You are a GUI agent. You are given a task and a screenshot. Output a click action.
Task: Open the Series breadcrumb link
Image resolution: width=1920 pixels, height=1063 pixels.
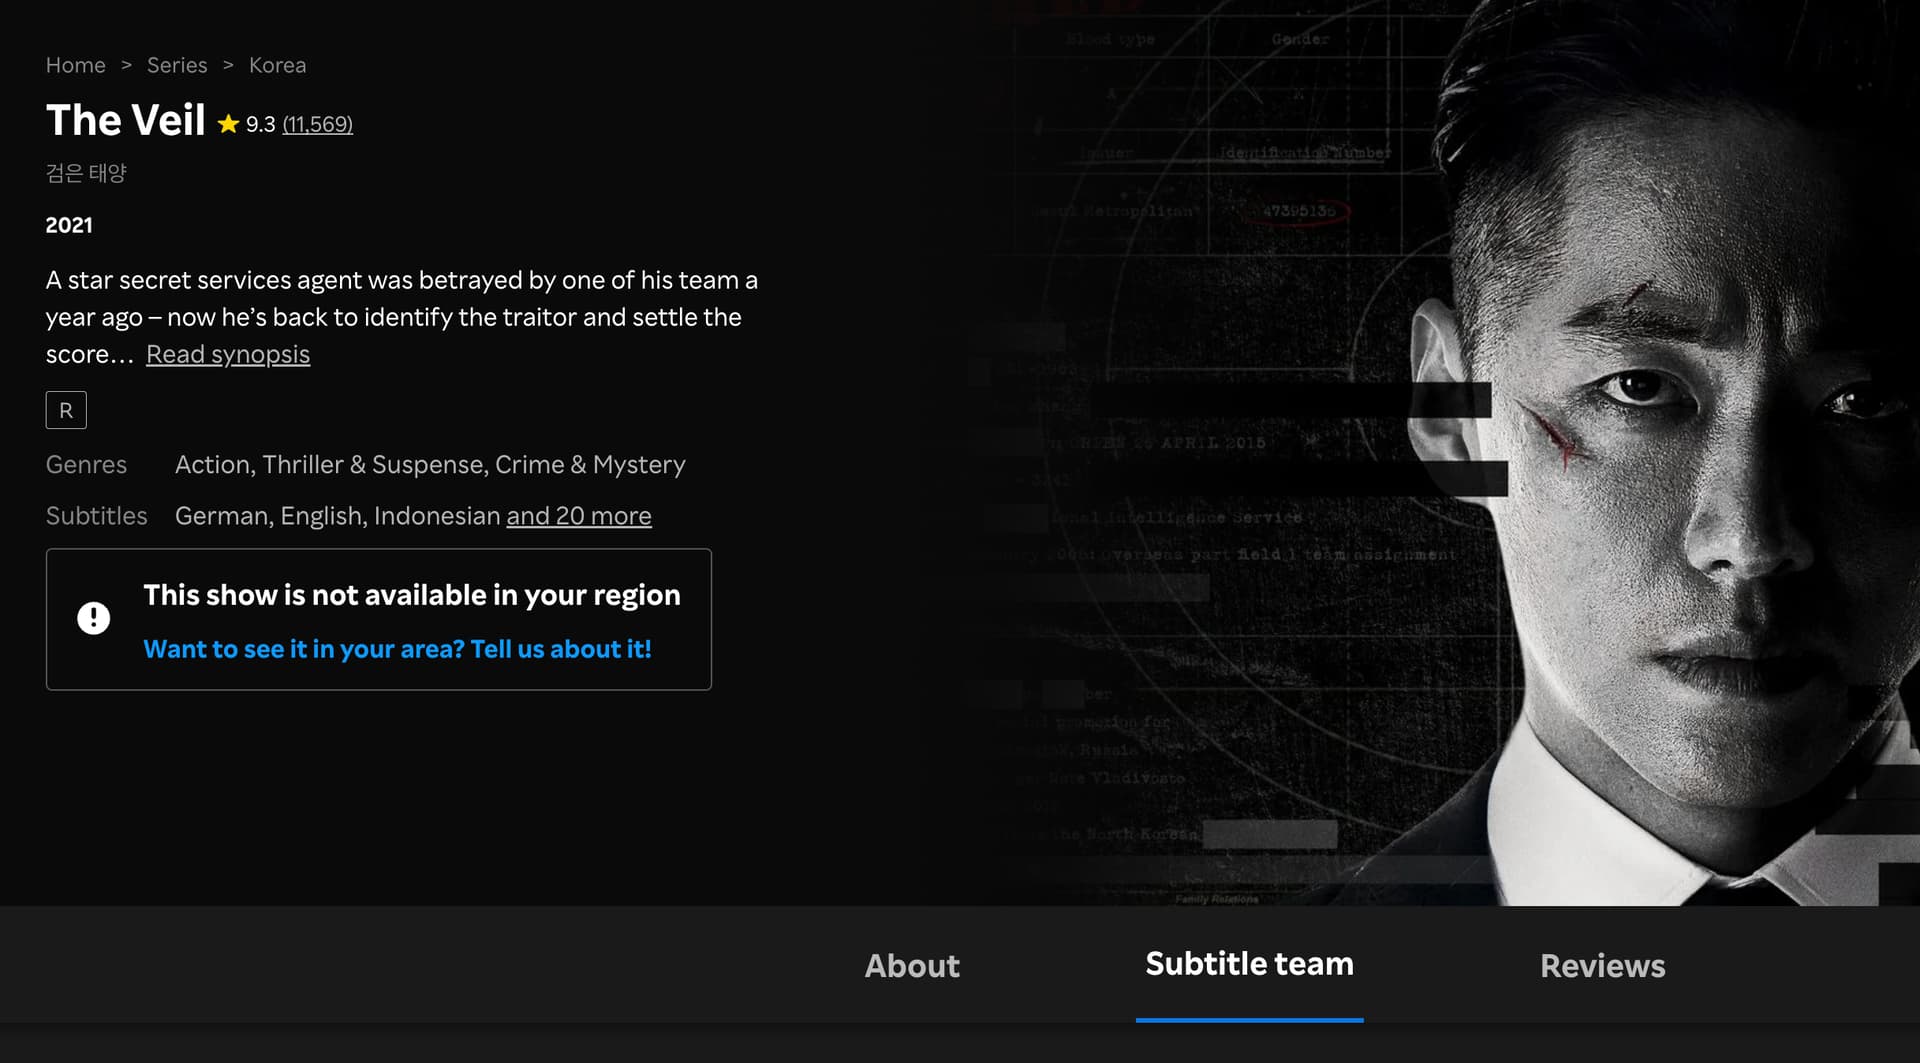pyautogui.click(x=177, y=65)
